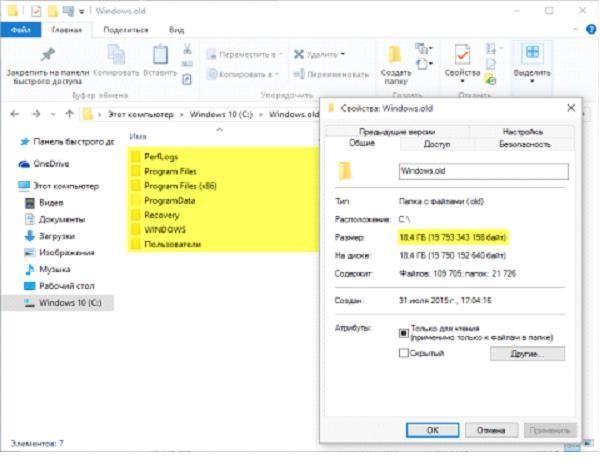Click the Forward navigation arrow
Screen dimensions: 600x471
tap(36, 114)
